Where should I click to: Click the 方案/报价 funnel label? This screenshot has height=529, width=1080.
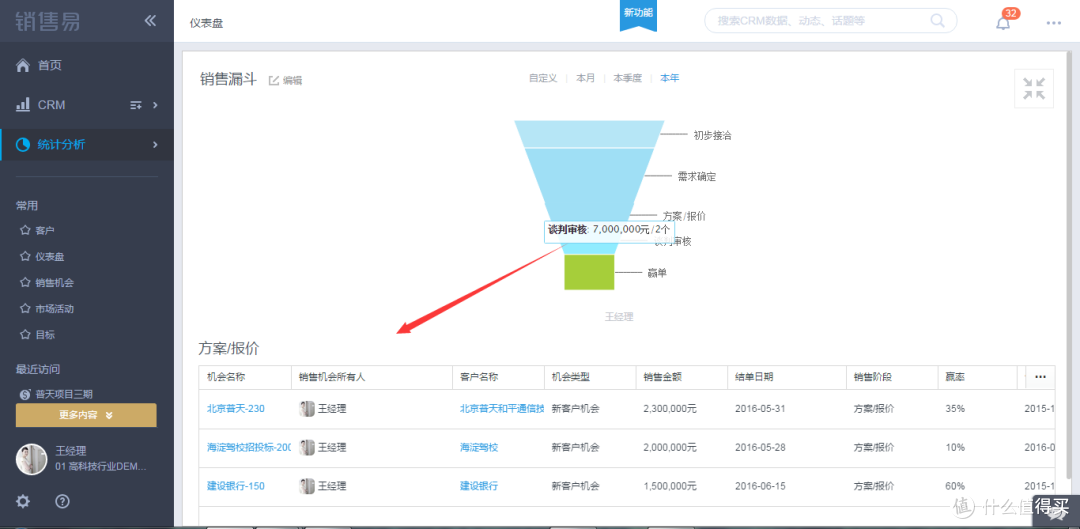tap(684, 216)
